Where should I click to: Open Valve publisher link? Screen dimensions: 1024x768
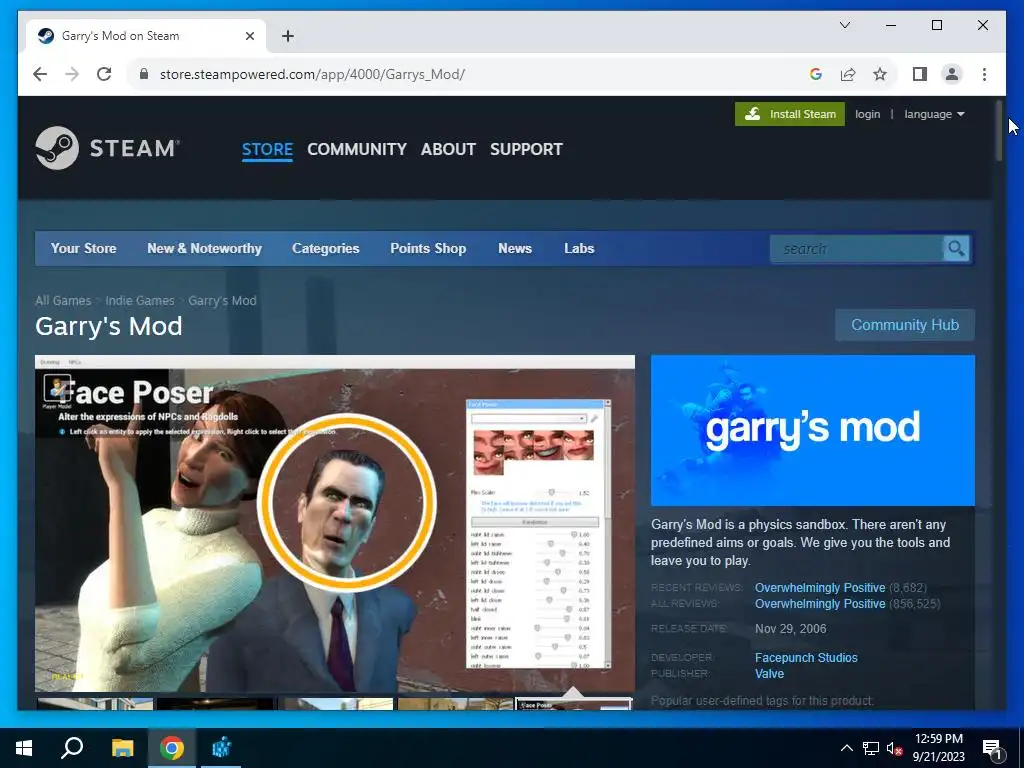coord(769,673)
